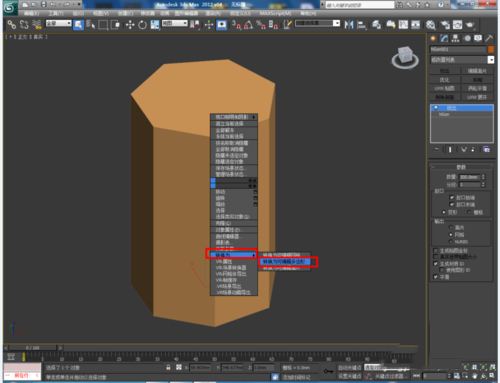The image size is (500, 383).
Task: Toggle Window/Crossing selection mode
Action: click(115, 24)
